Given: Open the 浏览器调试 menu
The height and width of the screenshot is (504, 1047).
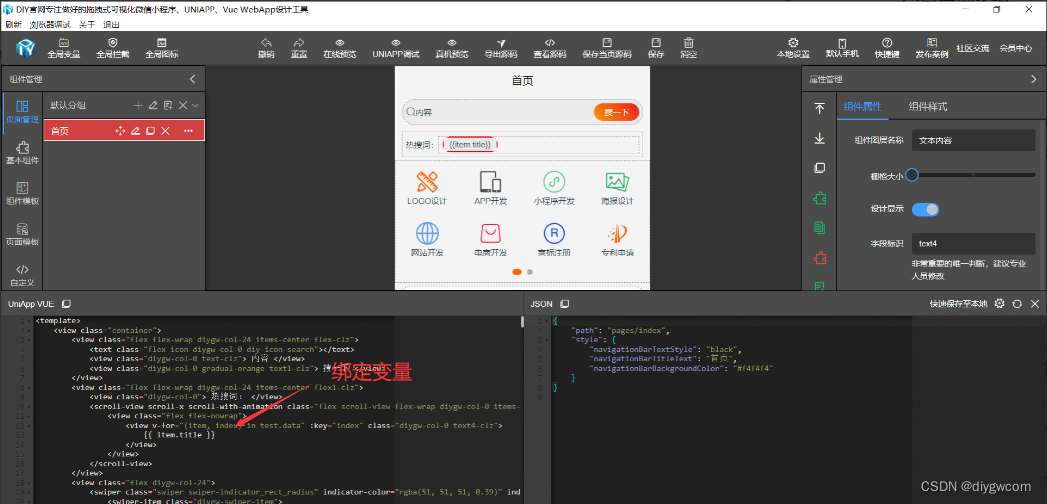Looking at the screenshot, I should (x=50, y=25).
